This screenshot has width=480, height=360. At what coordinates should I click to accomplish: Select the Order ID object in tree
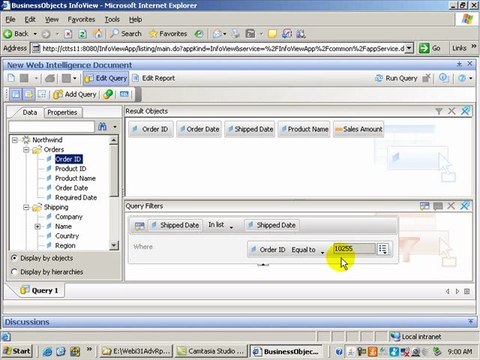click(x=68, y=159)
